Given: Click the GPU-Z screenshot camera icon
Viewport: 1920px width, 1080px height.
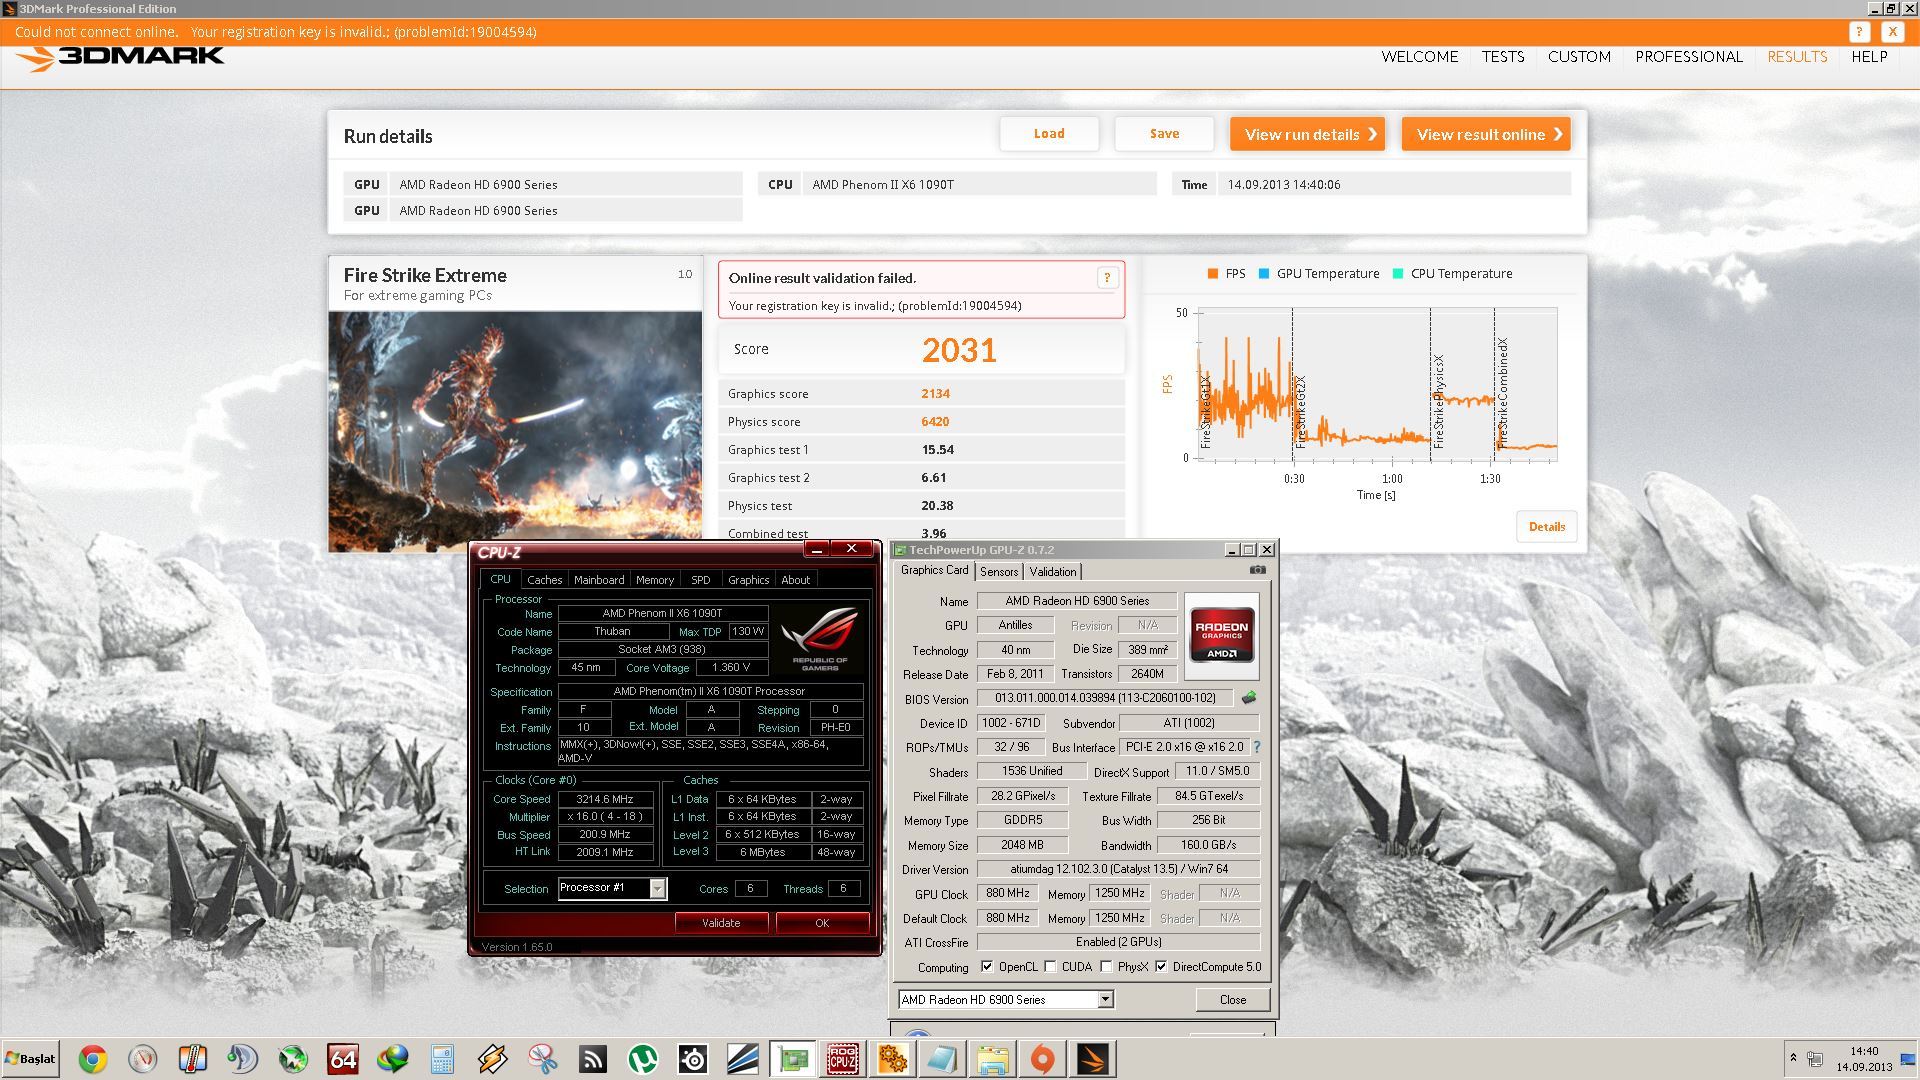Looking at the screenshot, I should tap(1257, 570).
